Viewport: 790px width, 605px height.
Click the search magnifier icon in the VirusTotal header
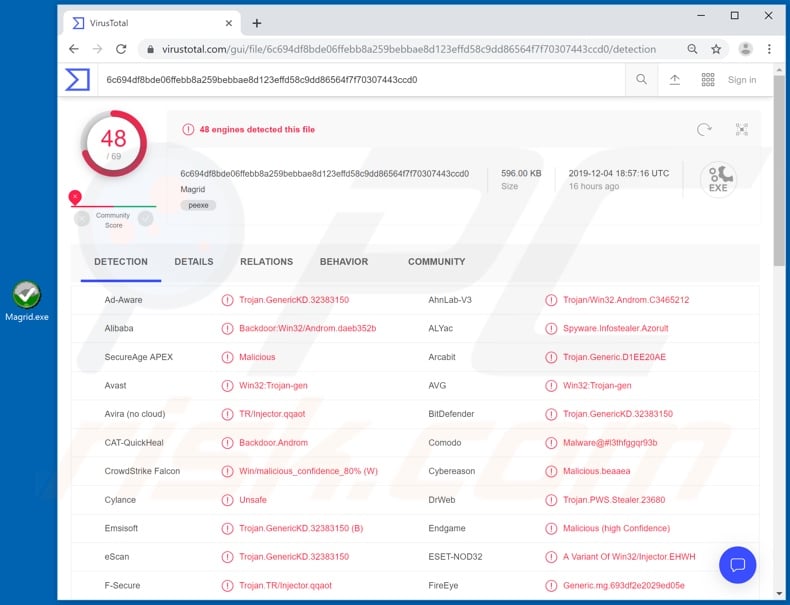641,80
